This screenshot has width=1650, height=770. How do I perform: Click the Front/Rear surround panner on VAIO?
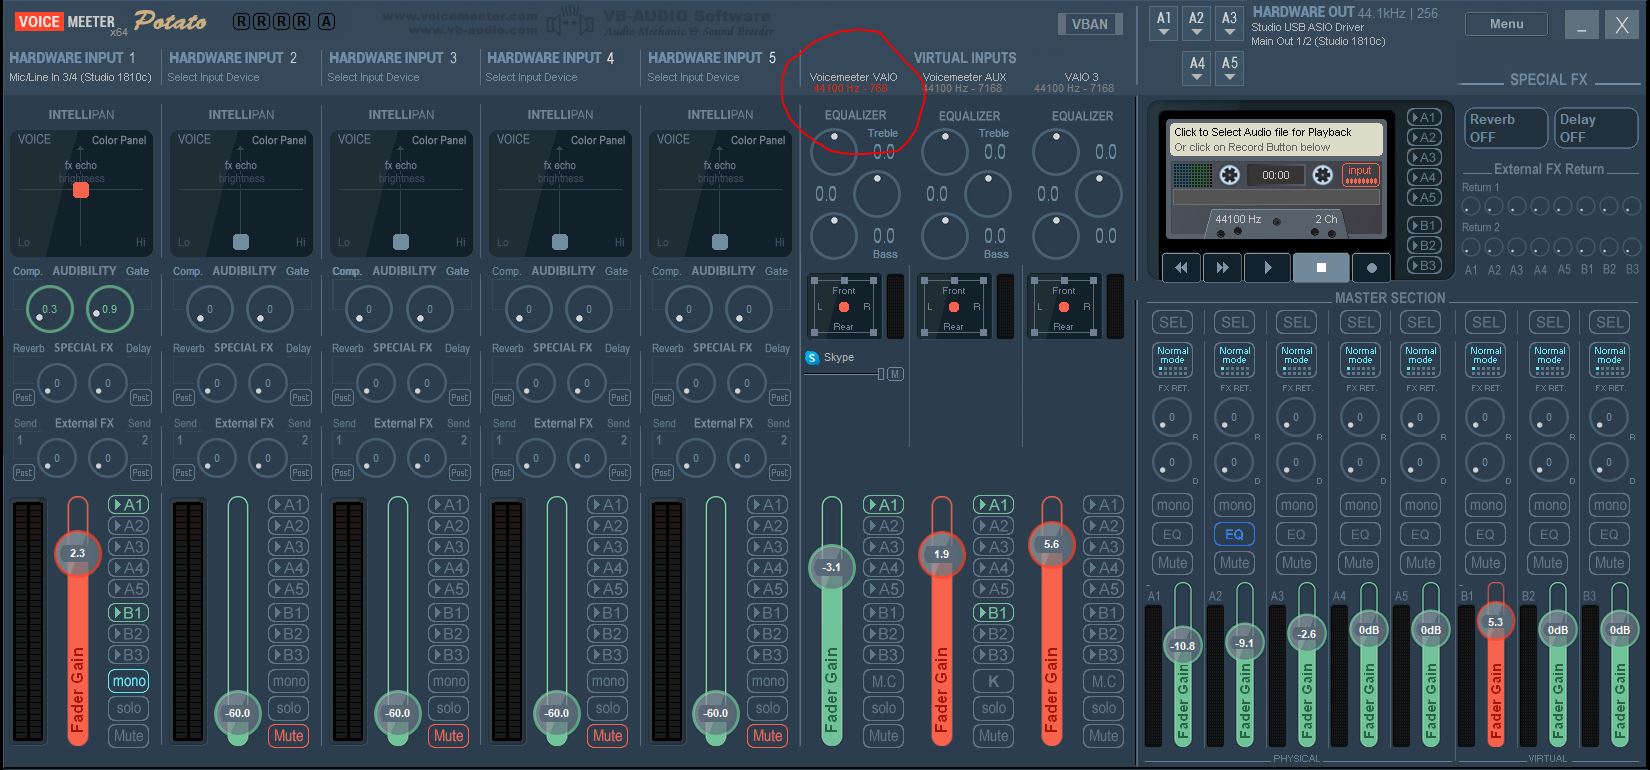[x=844, y=306]
